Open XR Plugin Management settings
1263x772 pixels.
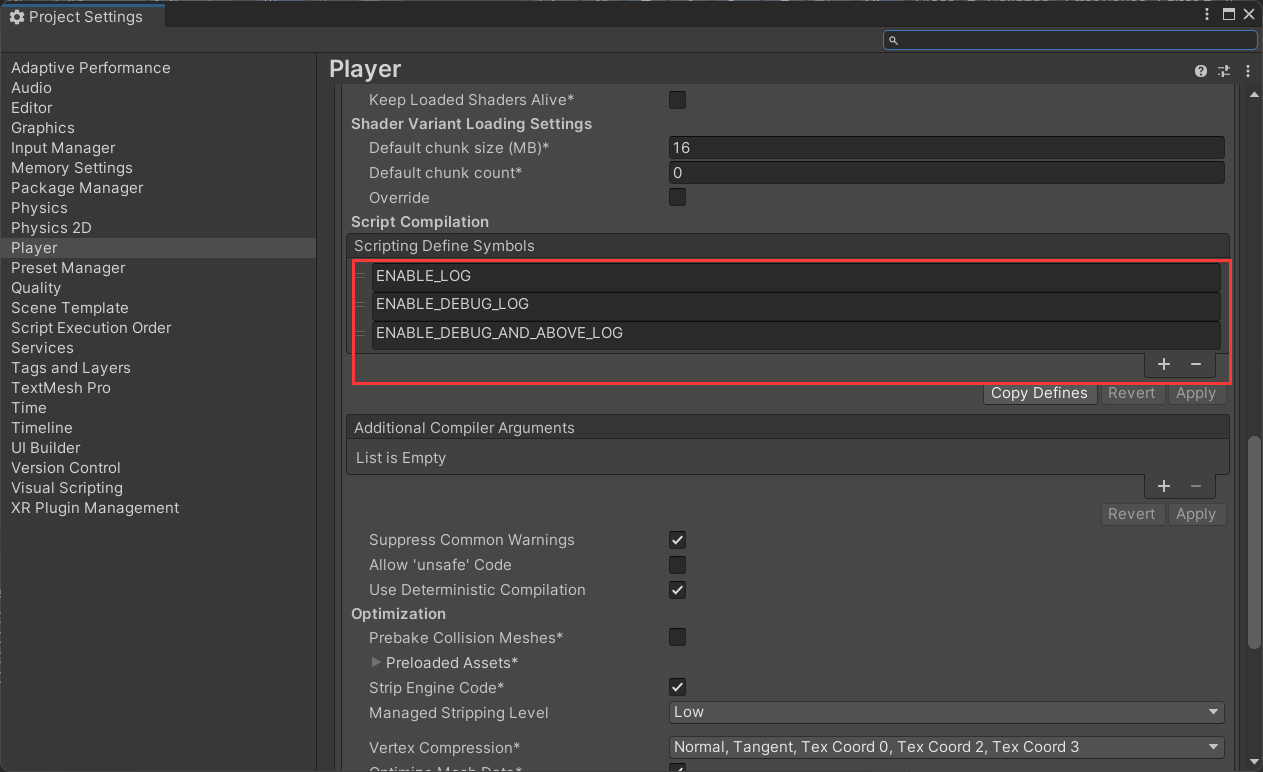pyautogui.click(x=95, y=508)
